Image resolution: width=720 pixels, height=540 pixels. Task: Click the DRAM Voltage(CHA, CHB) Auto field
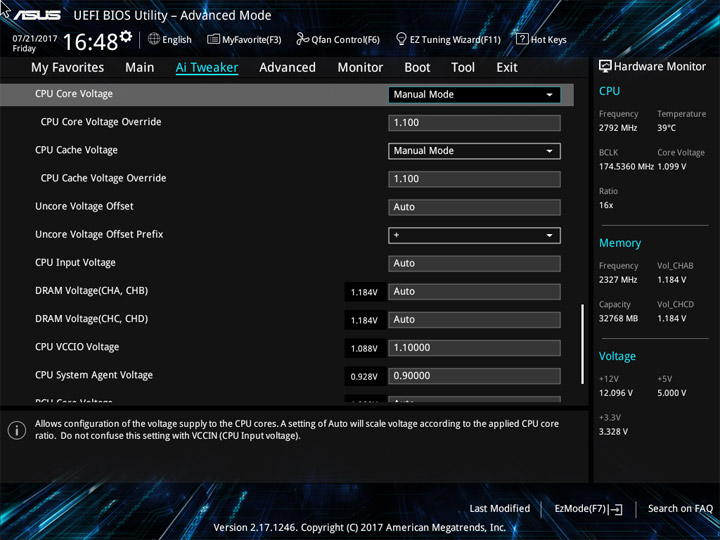(474, 292)
